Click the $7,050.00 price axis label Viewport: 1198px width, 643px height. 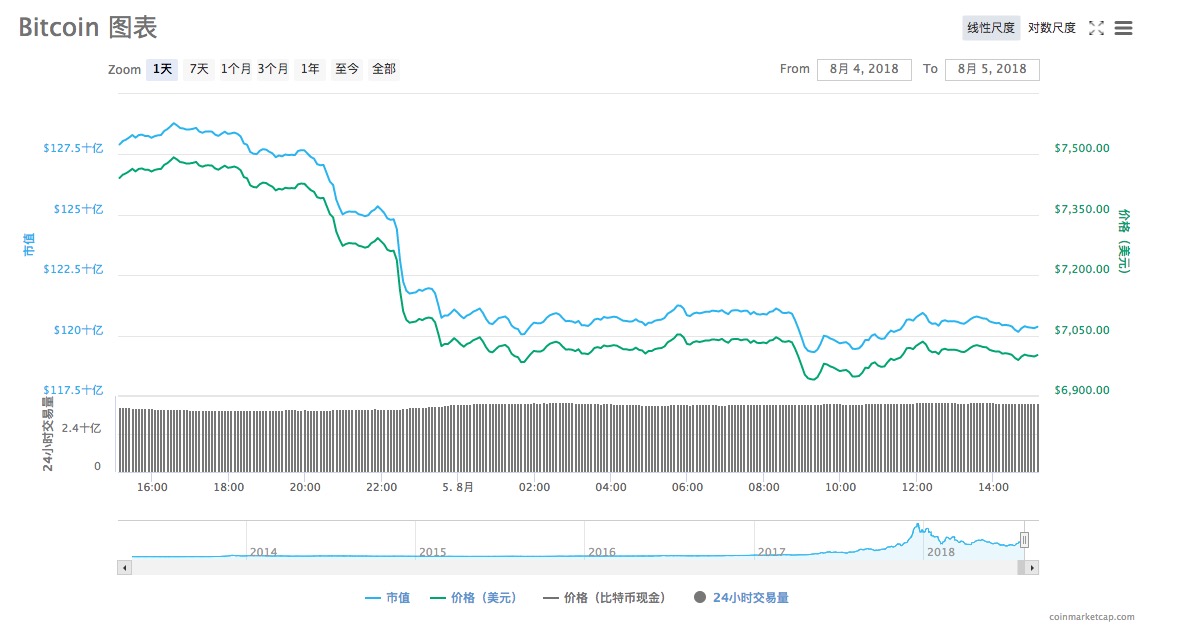1082,331
